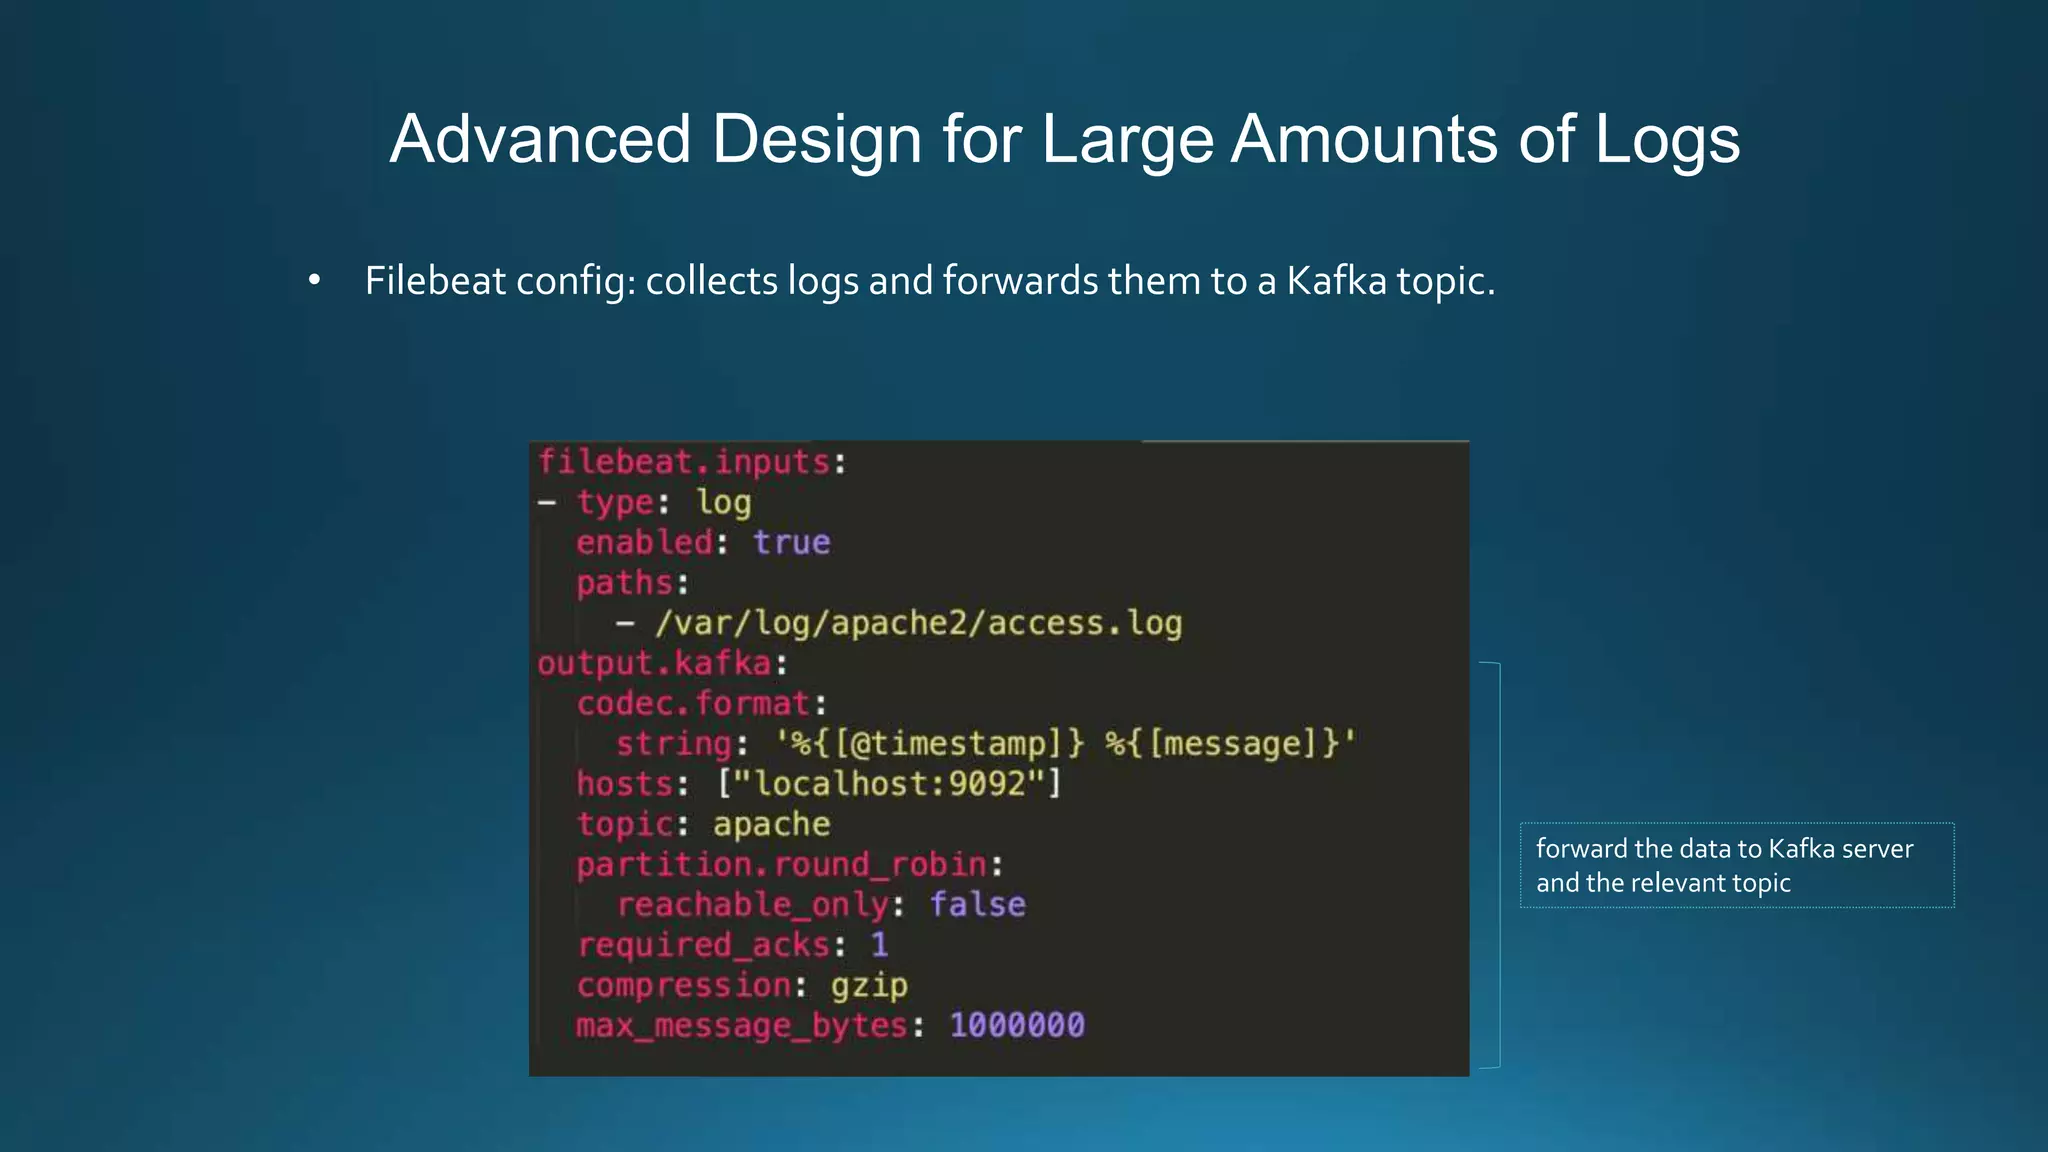Click the '/var/log/apache2/access.log' path
Viewport: 2048px width, 1152px height.
coord(918,623)
